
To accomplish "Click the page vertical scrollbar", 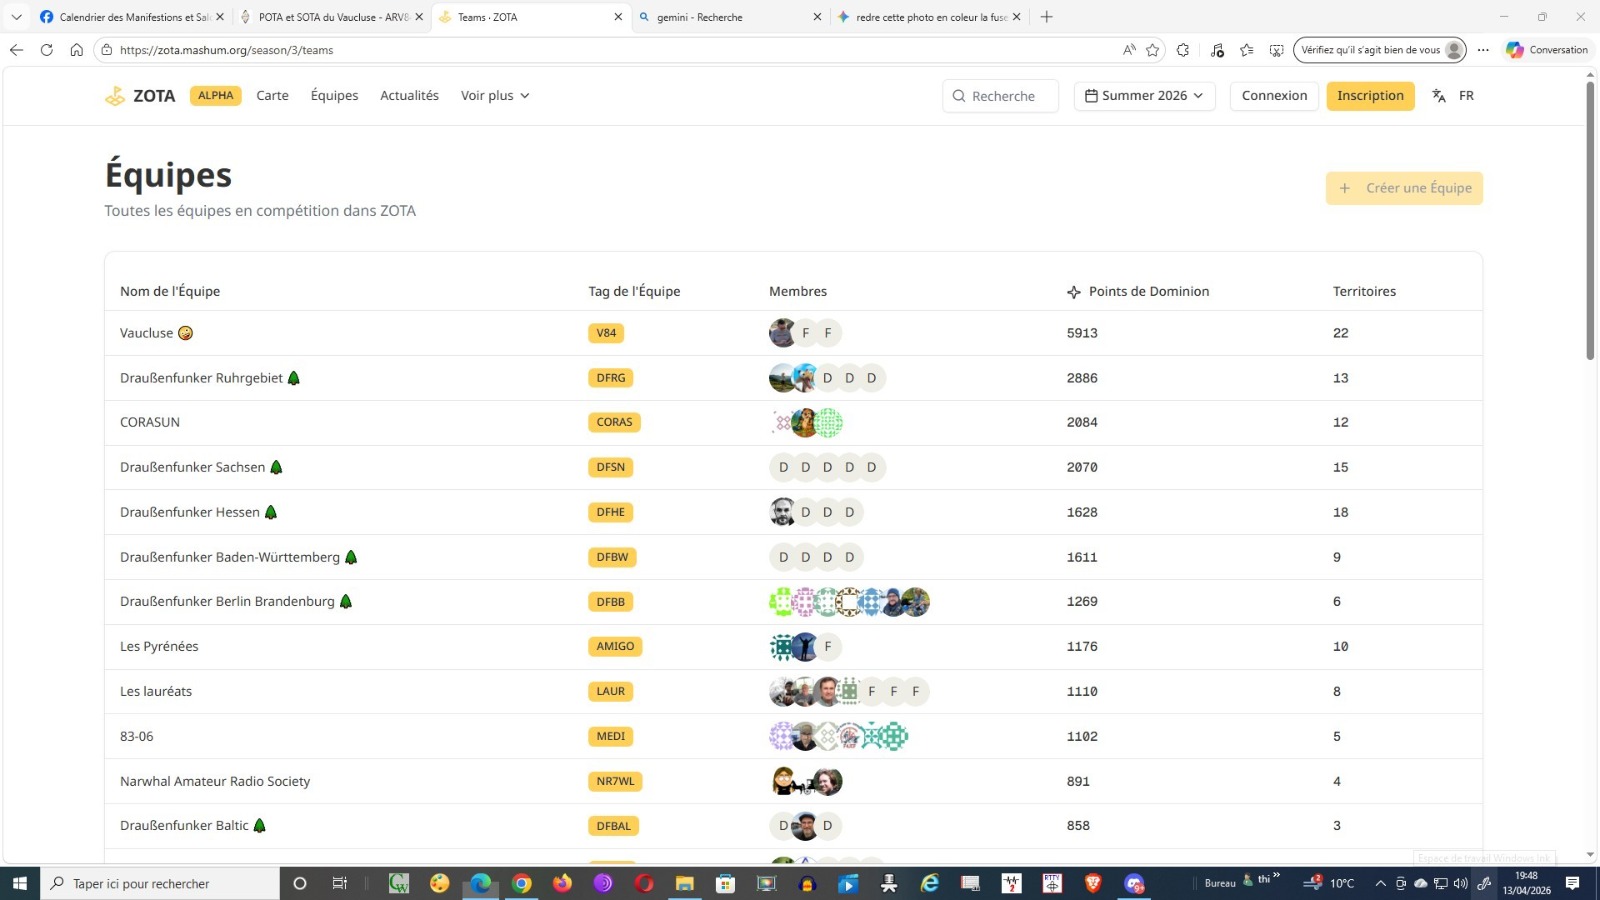I will pyautogui.click(x=1590, y=222).
